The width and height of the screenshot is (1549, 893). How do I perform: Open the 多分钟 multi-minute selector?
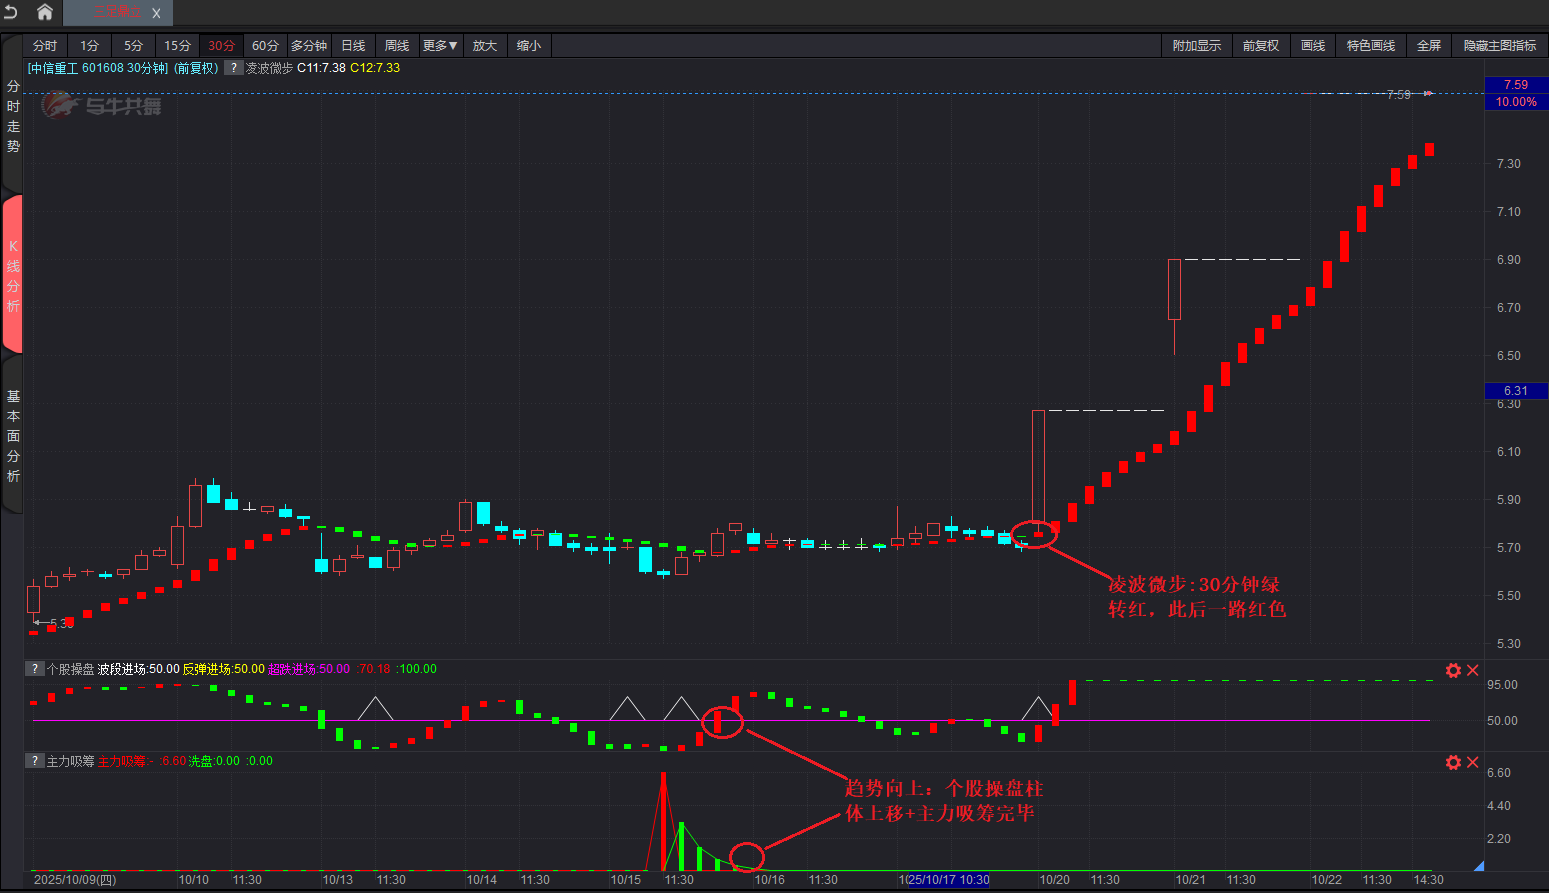(308, 46)
